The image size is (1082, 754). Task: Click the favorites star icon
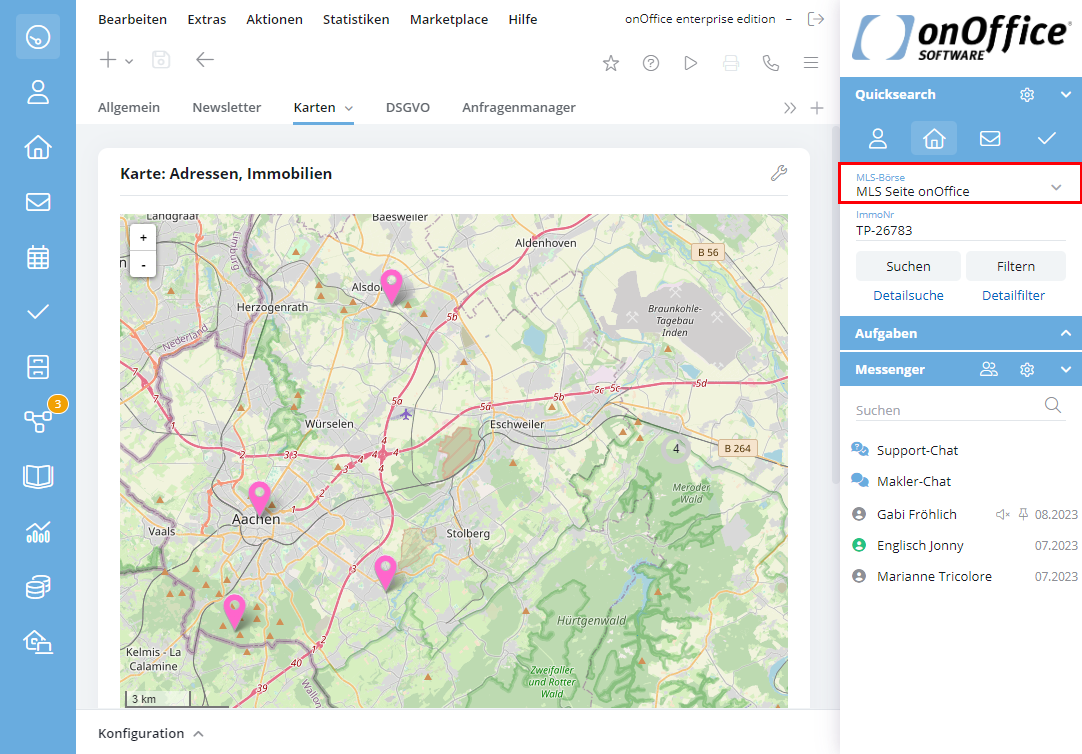(x=611, y=63)
